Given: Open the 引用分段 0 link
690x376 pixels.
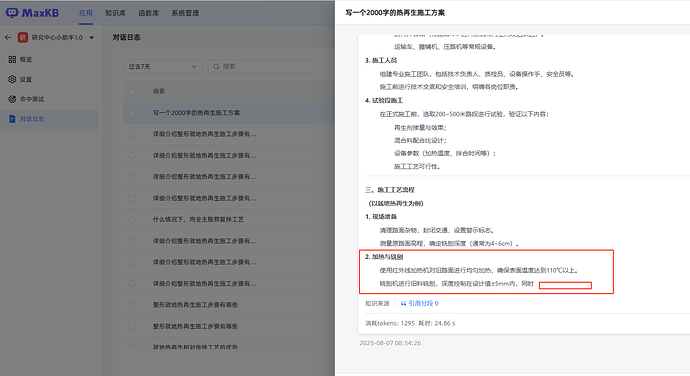Looking at the screenshot, I should pyautogui.click(x=423, y=303).
